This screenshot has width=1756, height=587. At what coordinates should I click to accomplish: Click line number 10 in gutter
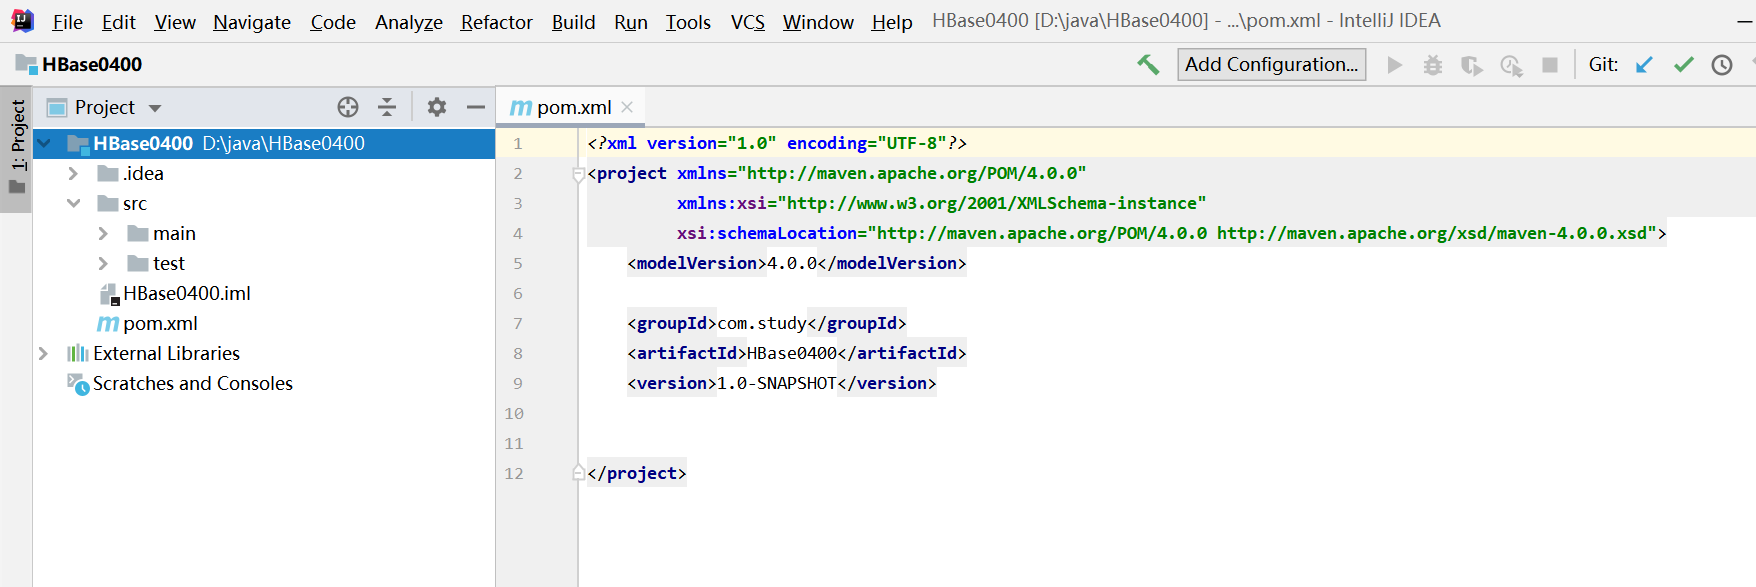click(x=514, y=414)
